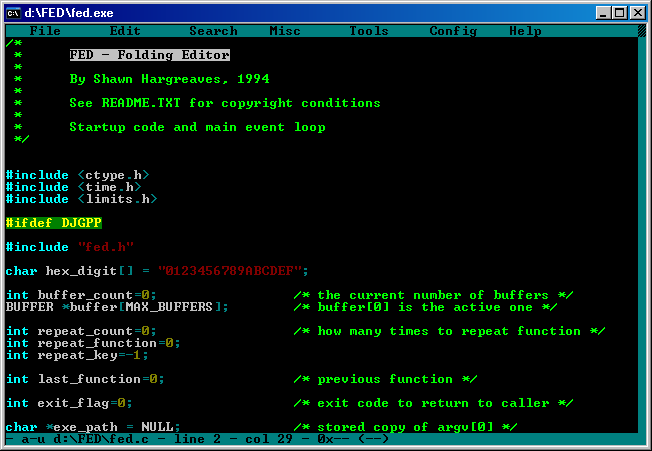This screenshot has height=451, width=652.
Task: Open the Config menu
Action: point(453,31)
